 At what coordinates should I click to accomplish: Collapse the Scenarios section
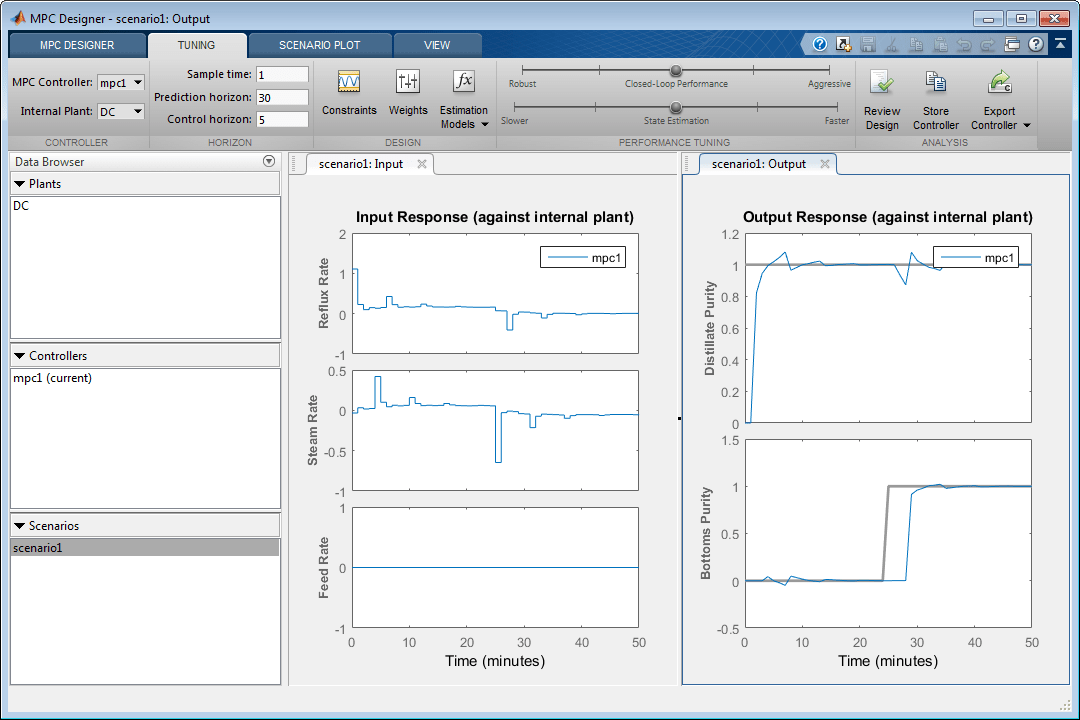(20, 525)
